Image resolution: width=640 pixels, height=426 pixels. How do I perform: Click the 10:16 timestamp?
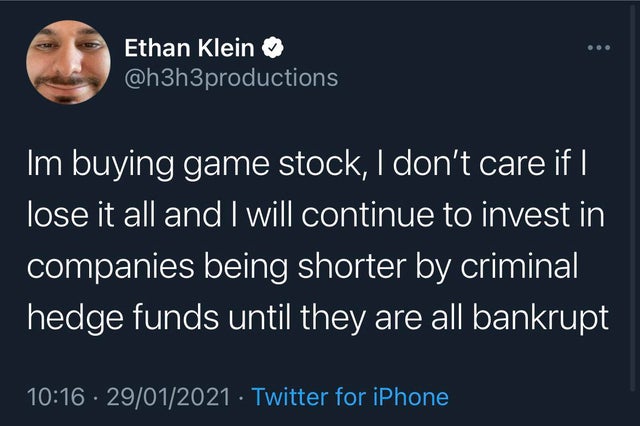tap(56, 397)
